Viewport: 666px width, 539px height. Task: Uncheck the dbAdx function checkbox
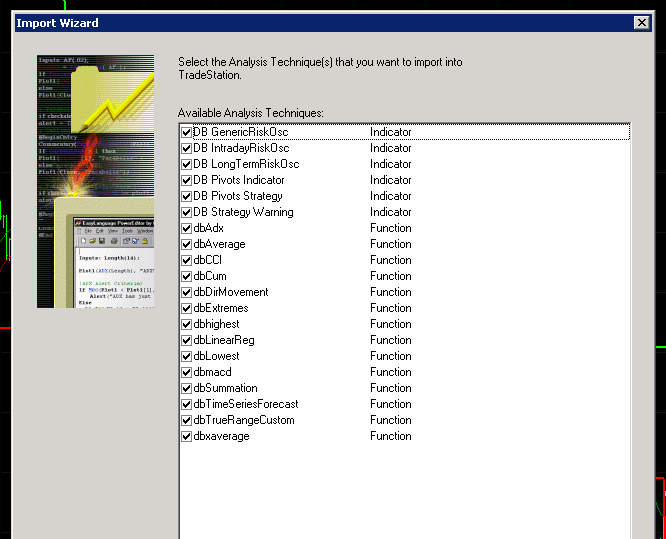(x=187, y=228)
